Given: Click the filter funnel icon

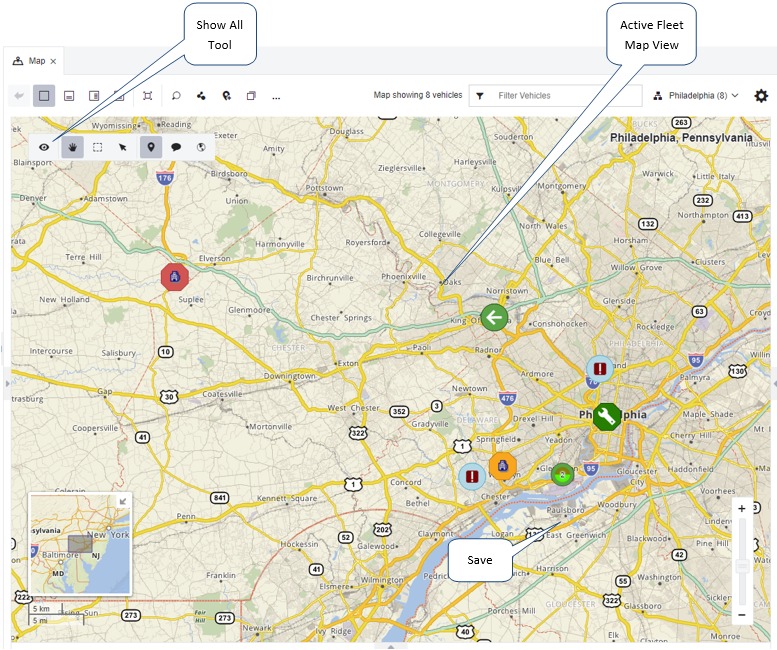Looking at the screenshot, I should [480, 96].
